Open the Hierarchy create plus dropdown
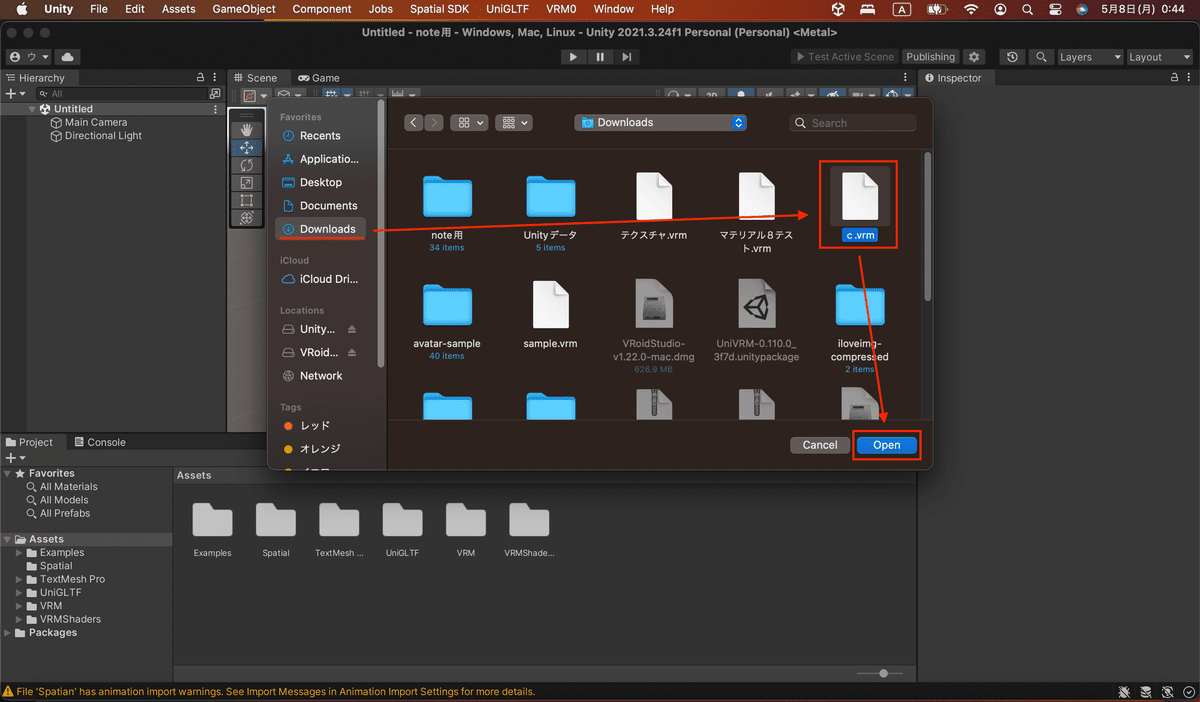The image size is (1200, 702). click(14, 93)
